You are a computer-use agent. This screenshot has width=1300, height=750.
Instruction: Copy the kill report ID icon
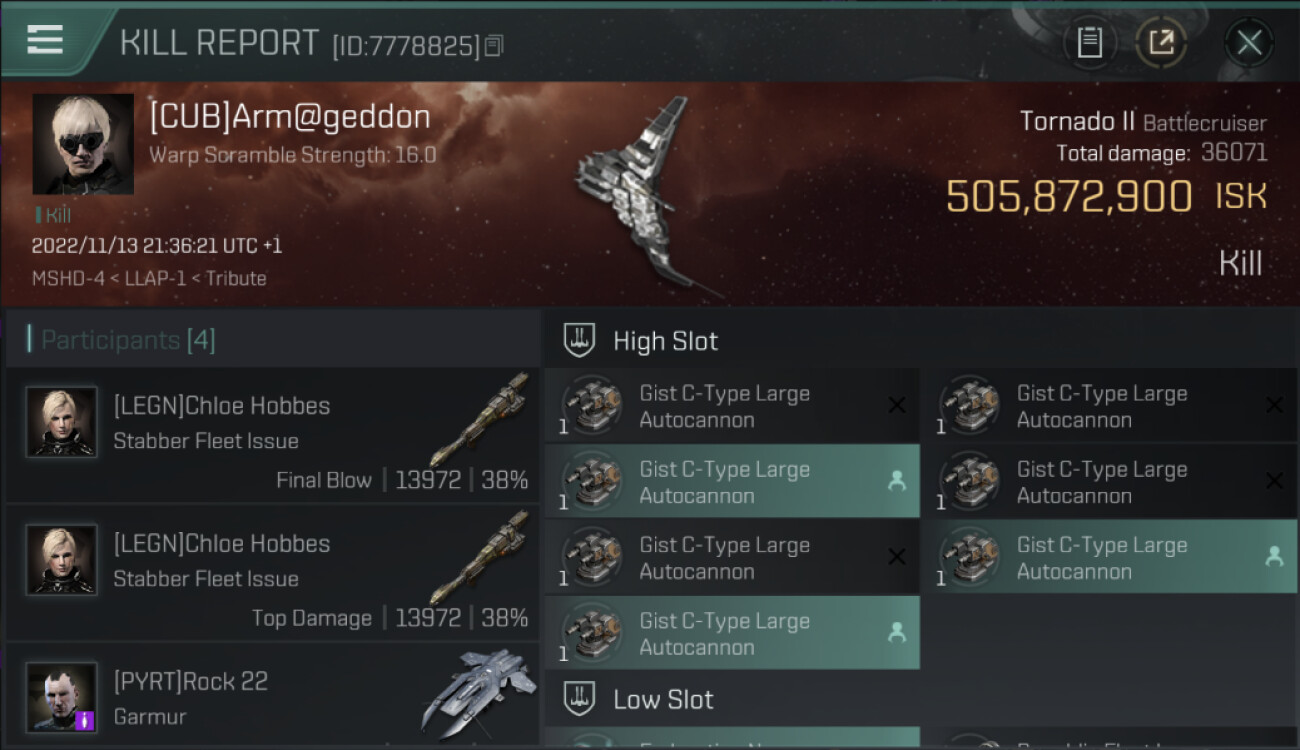(494, 45)
